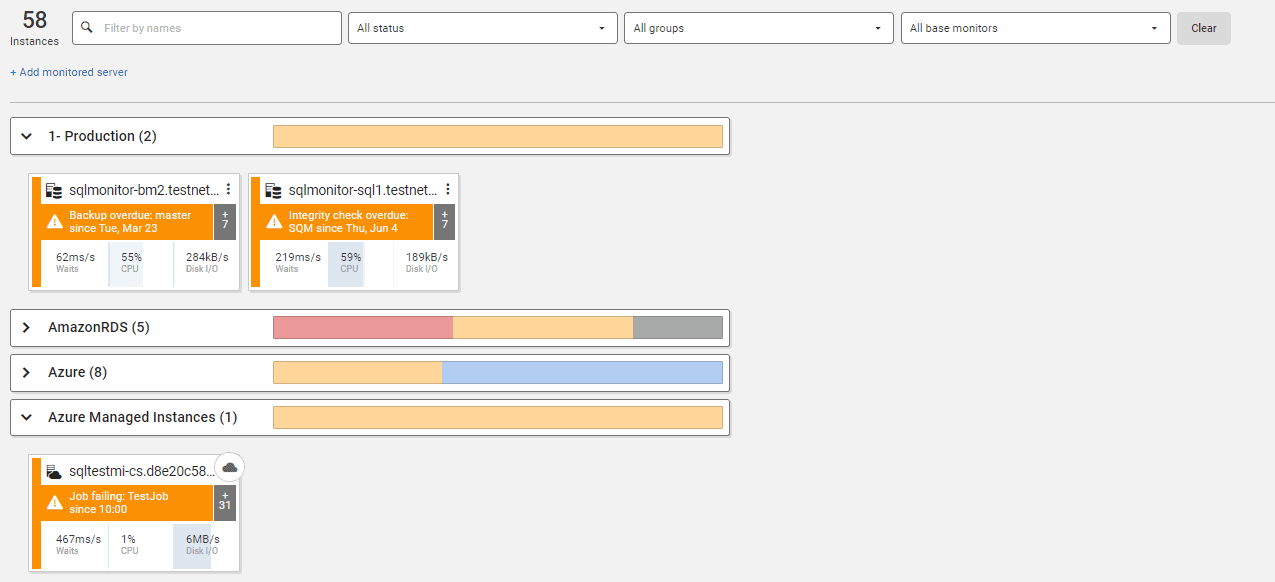Screen dimensions: 1275x582
Task: Toggle the CPU metric tile on sqlmonitor-sql1
Action: tap(347, 263)
